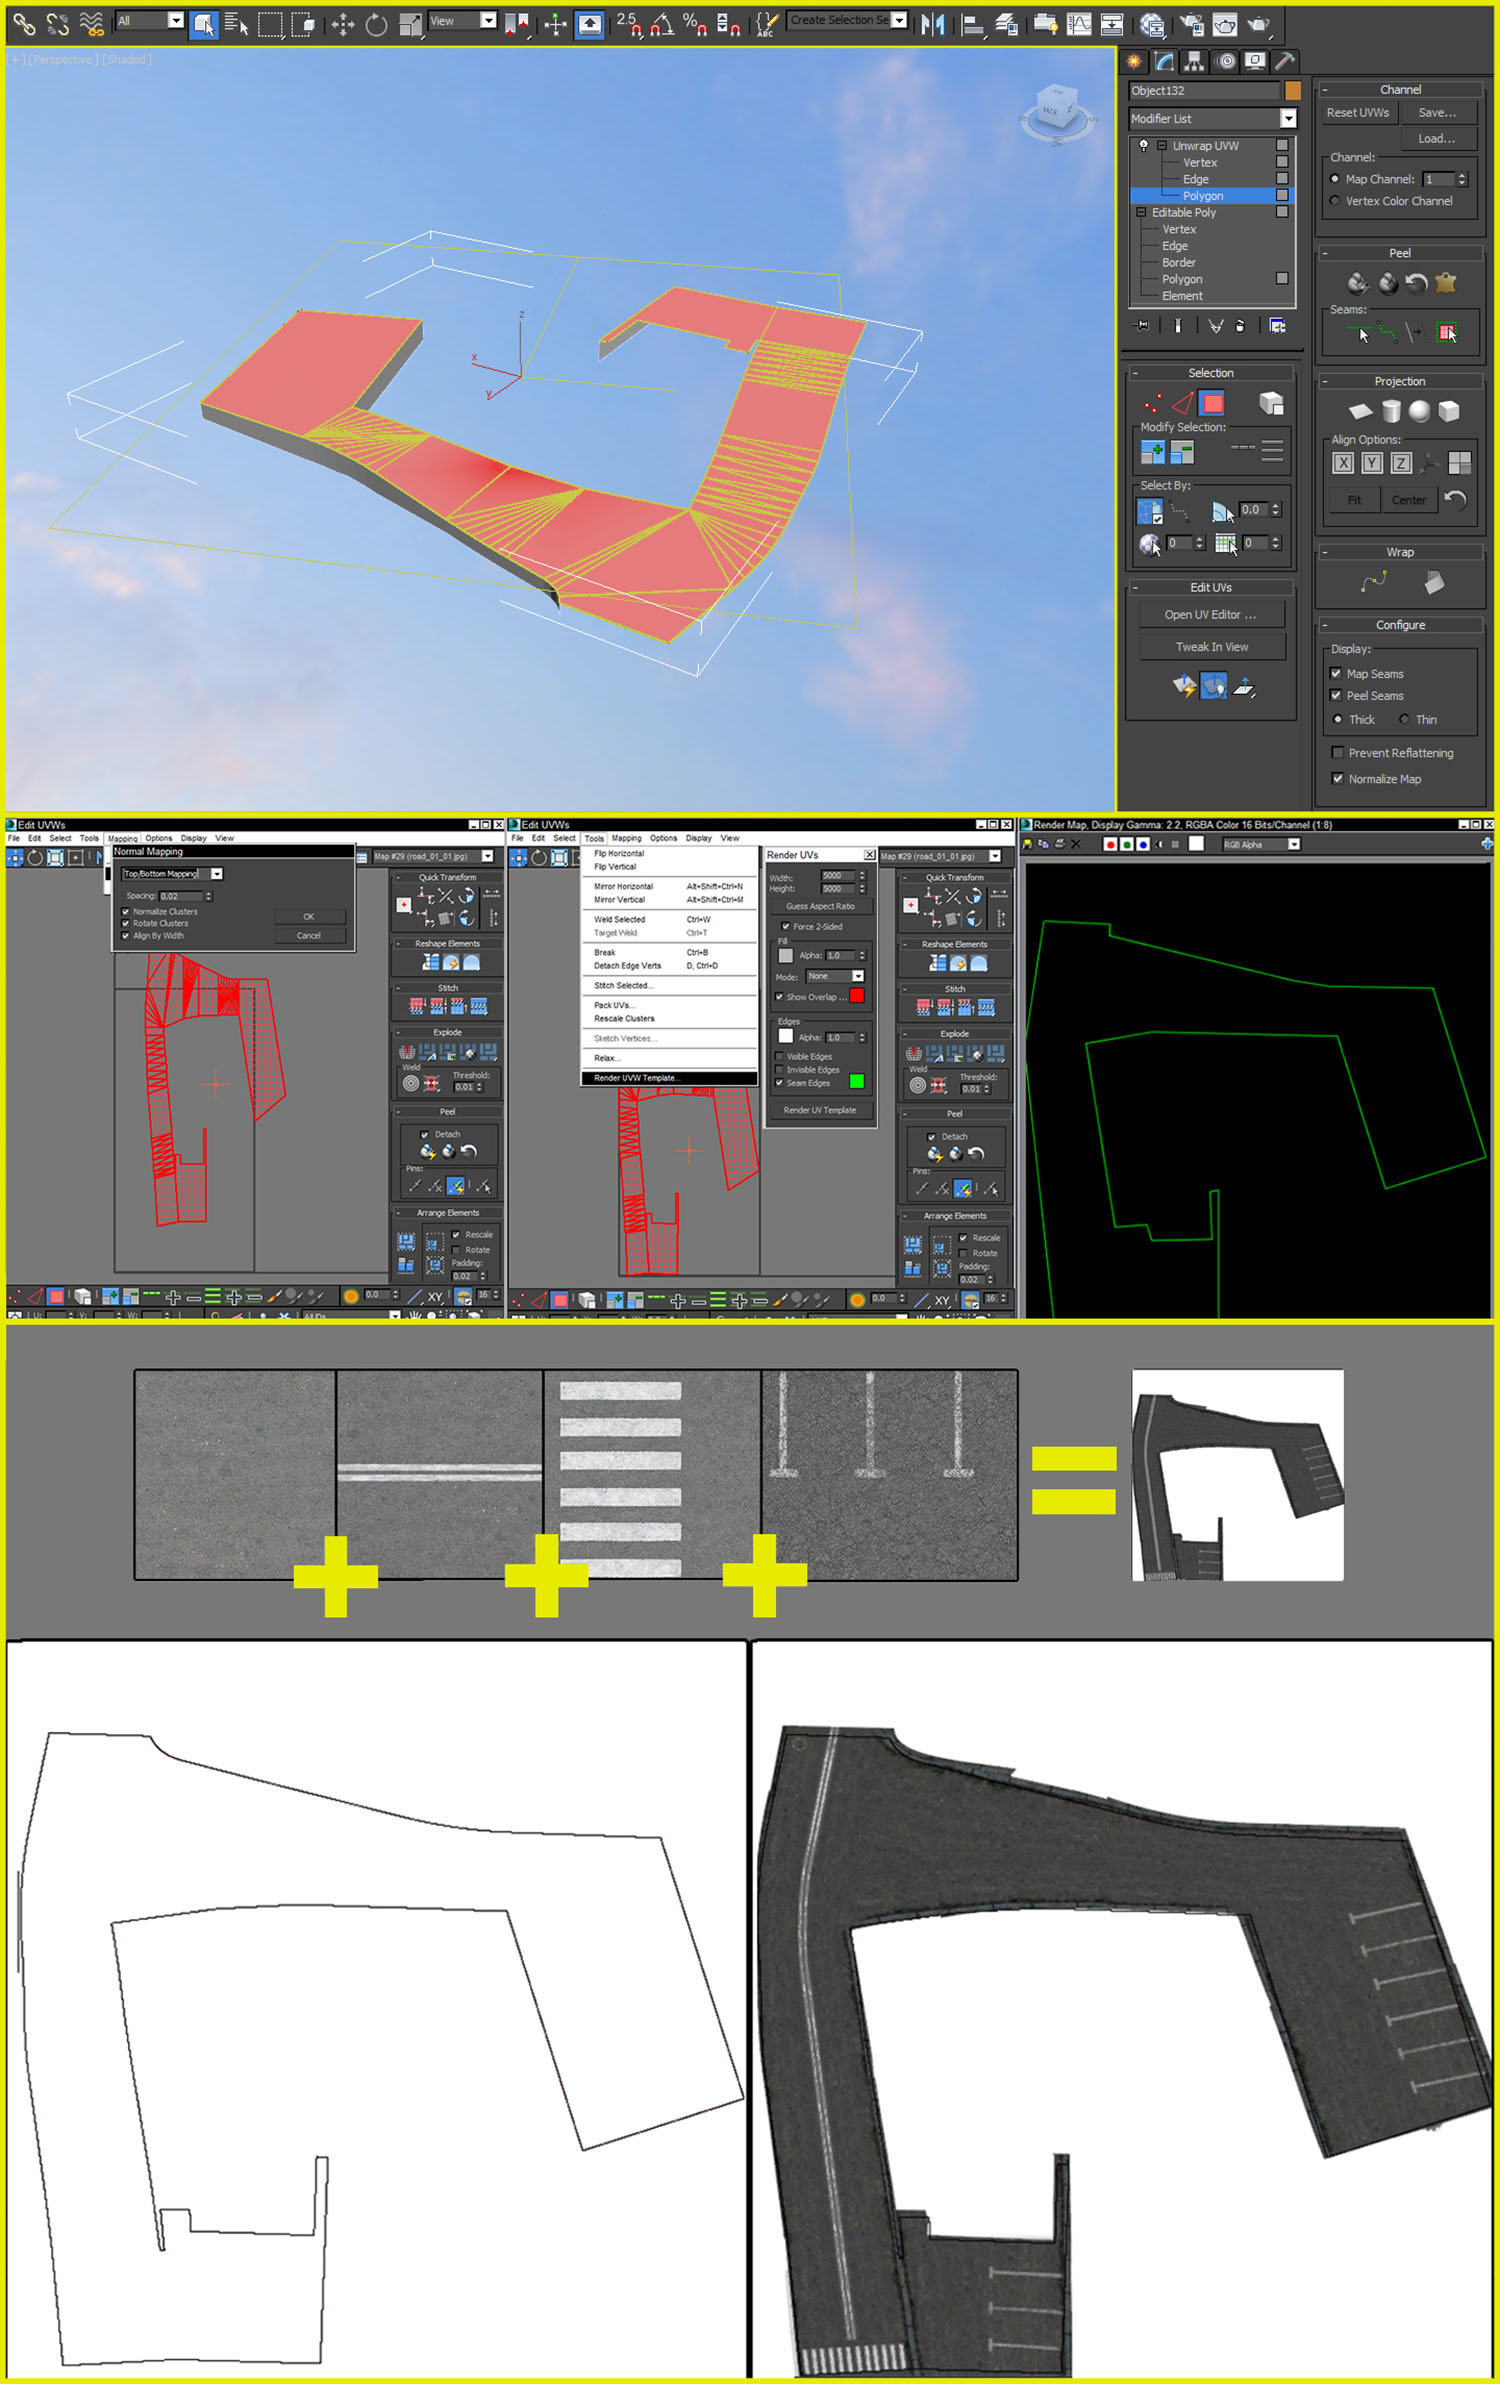This screenshot has height=2384, width=1500.
Task: Uncheck the Map Seams checkbox
Action: point(1336,674)
